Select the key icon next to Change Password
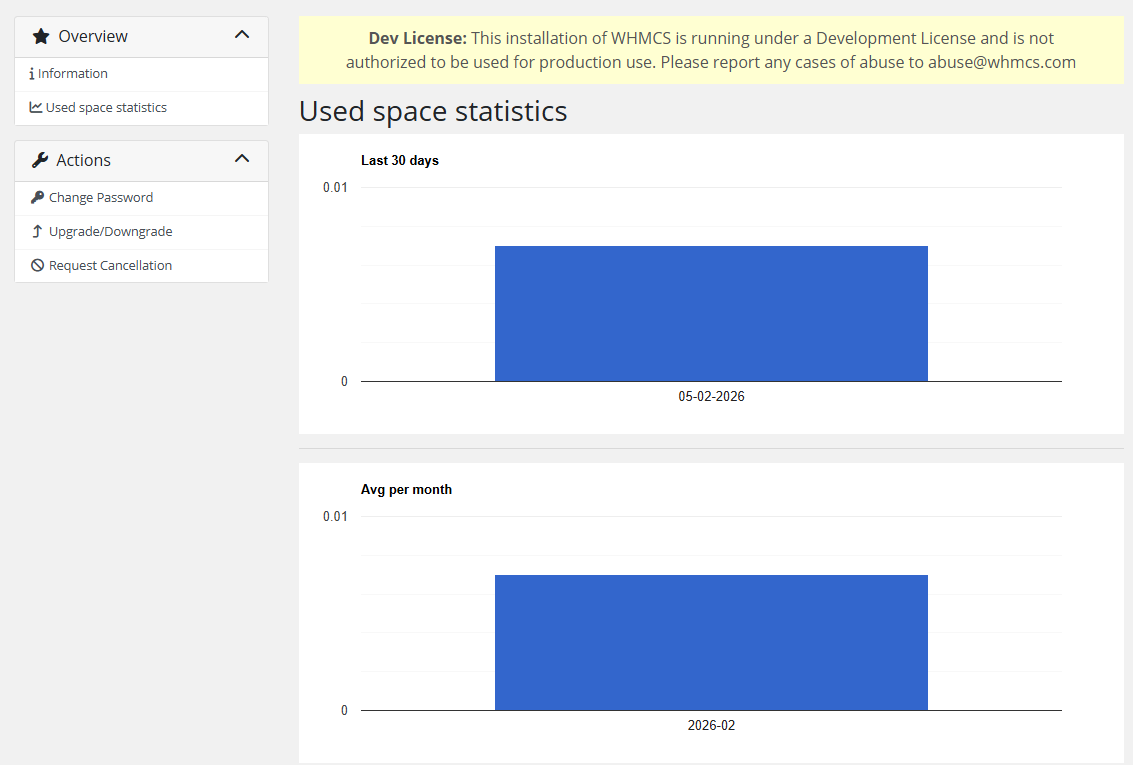The image size is (1133, 765). (37, 198)
